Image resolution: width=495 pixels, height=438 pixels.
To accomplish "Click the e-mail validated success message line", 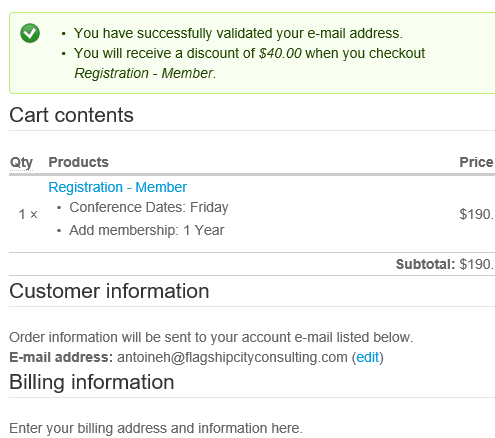I will pos(238,33).
